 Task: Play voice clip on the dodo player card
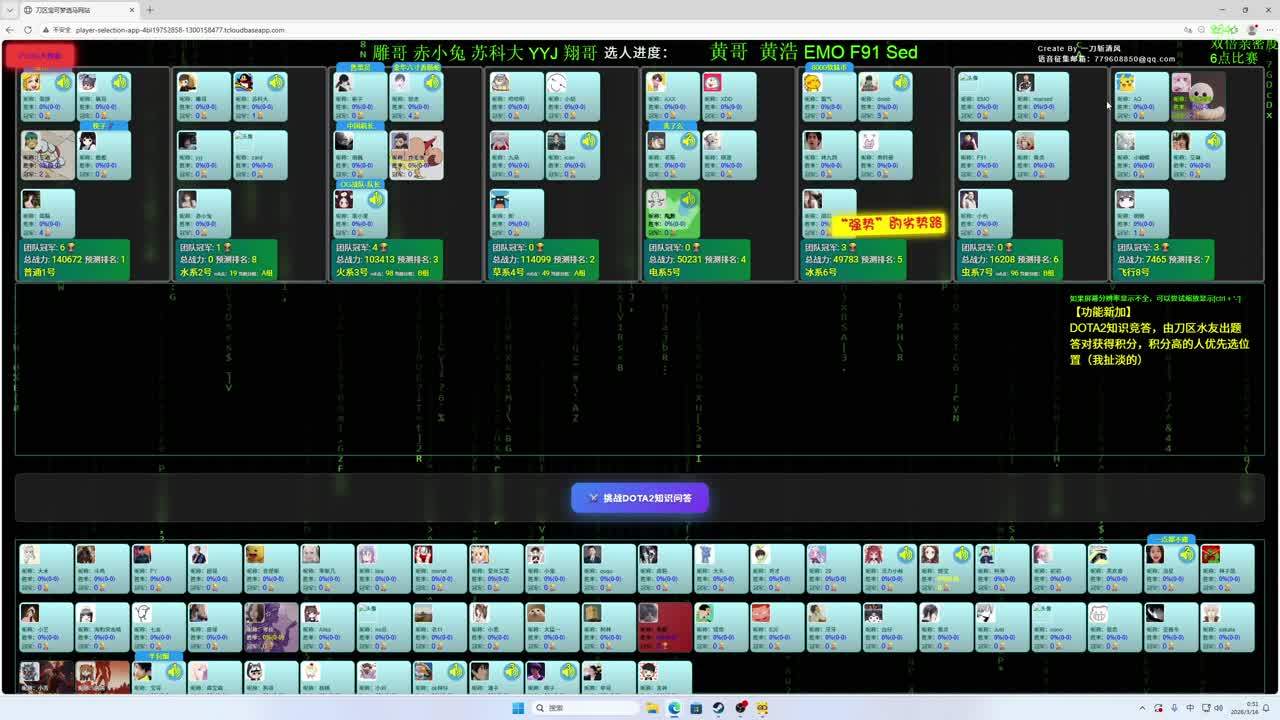tap(901, 83)
